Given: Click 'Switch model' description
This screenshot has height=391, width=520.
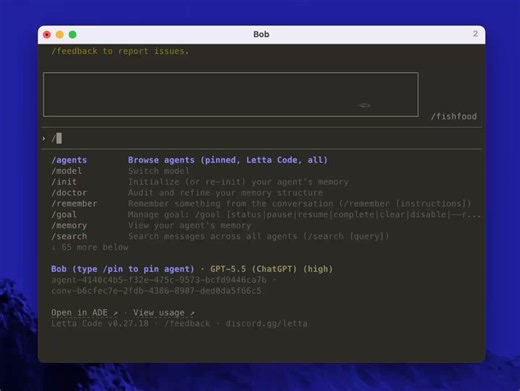Looking at the screenshot, I should tap(159, 171).
